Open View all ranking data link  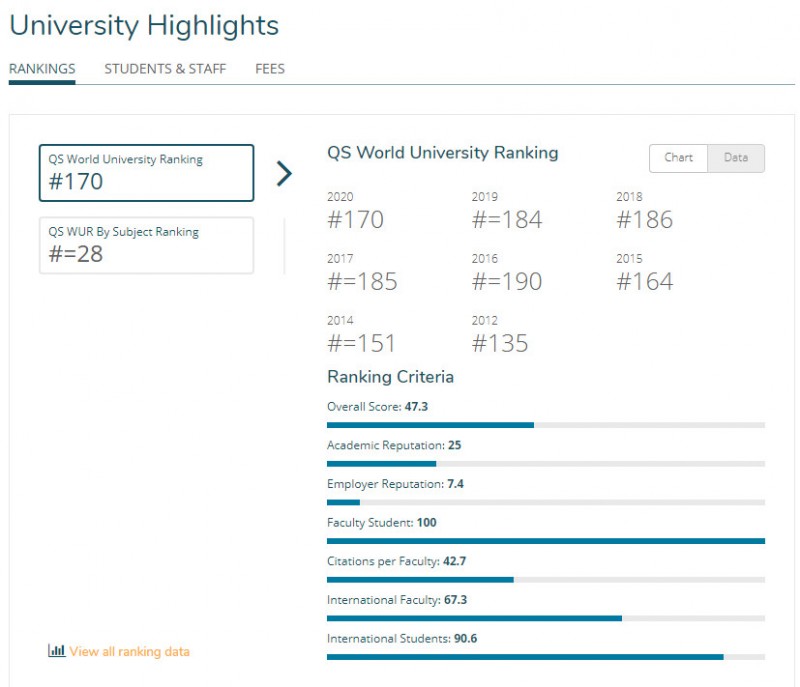[130, 651]
